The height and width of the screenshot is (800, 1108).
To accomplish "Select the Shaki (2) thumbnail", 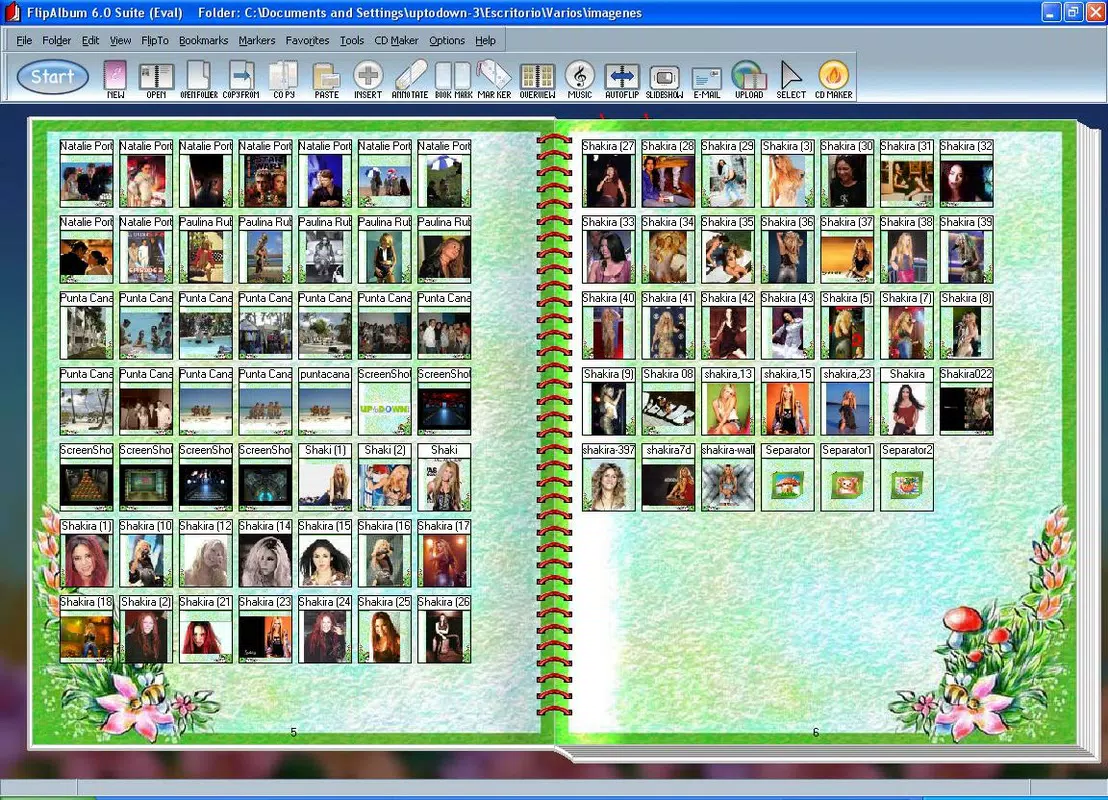I will coord(384,477).
